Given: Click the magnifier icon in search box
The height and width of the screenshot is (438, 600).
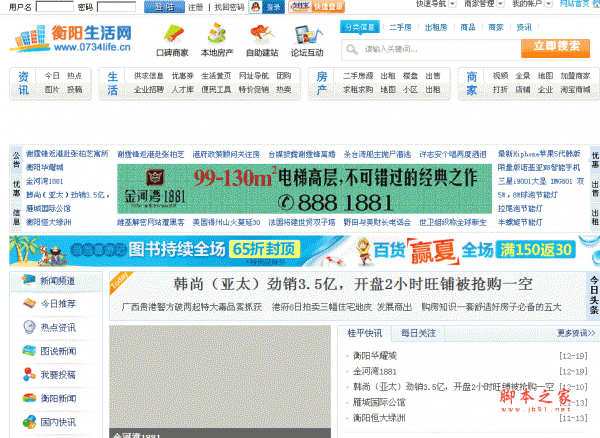Looking at the screenshot, I should tap(352, 49).
